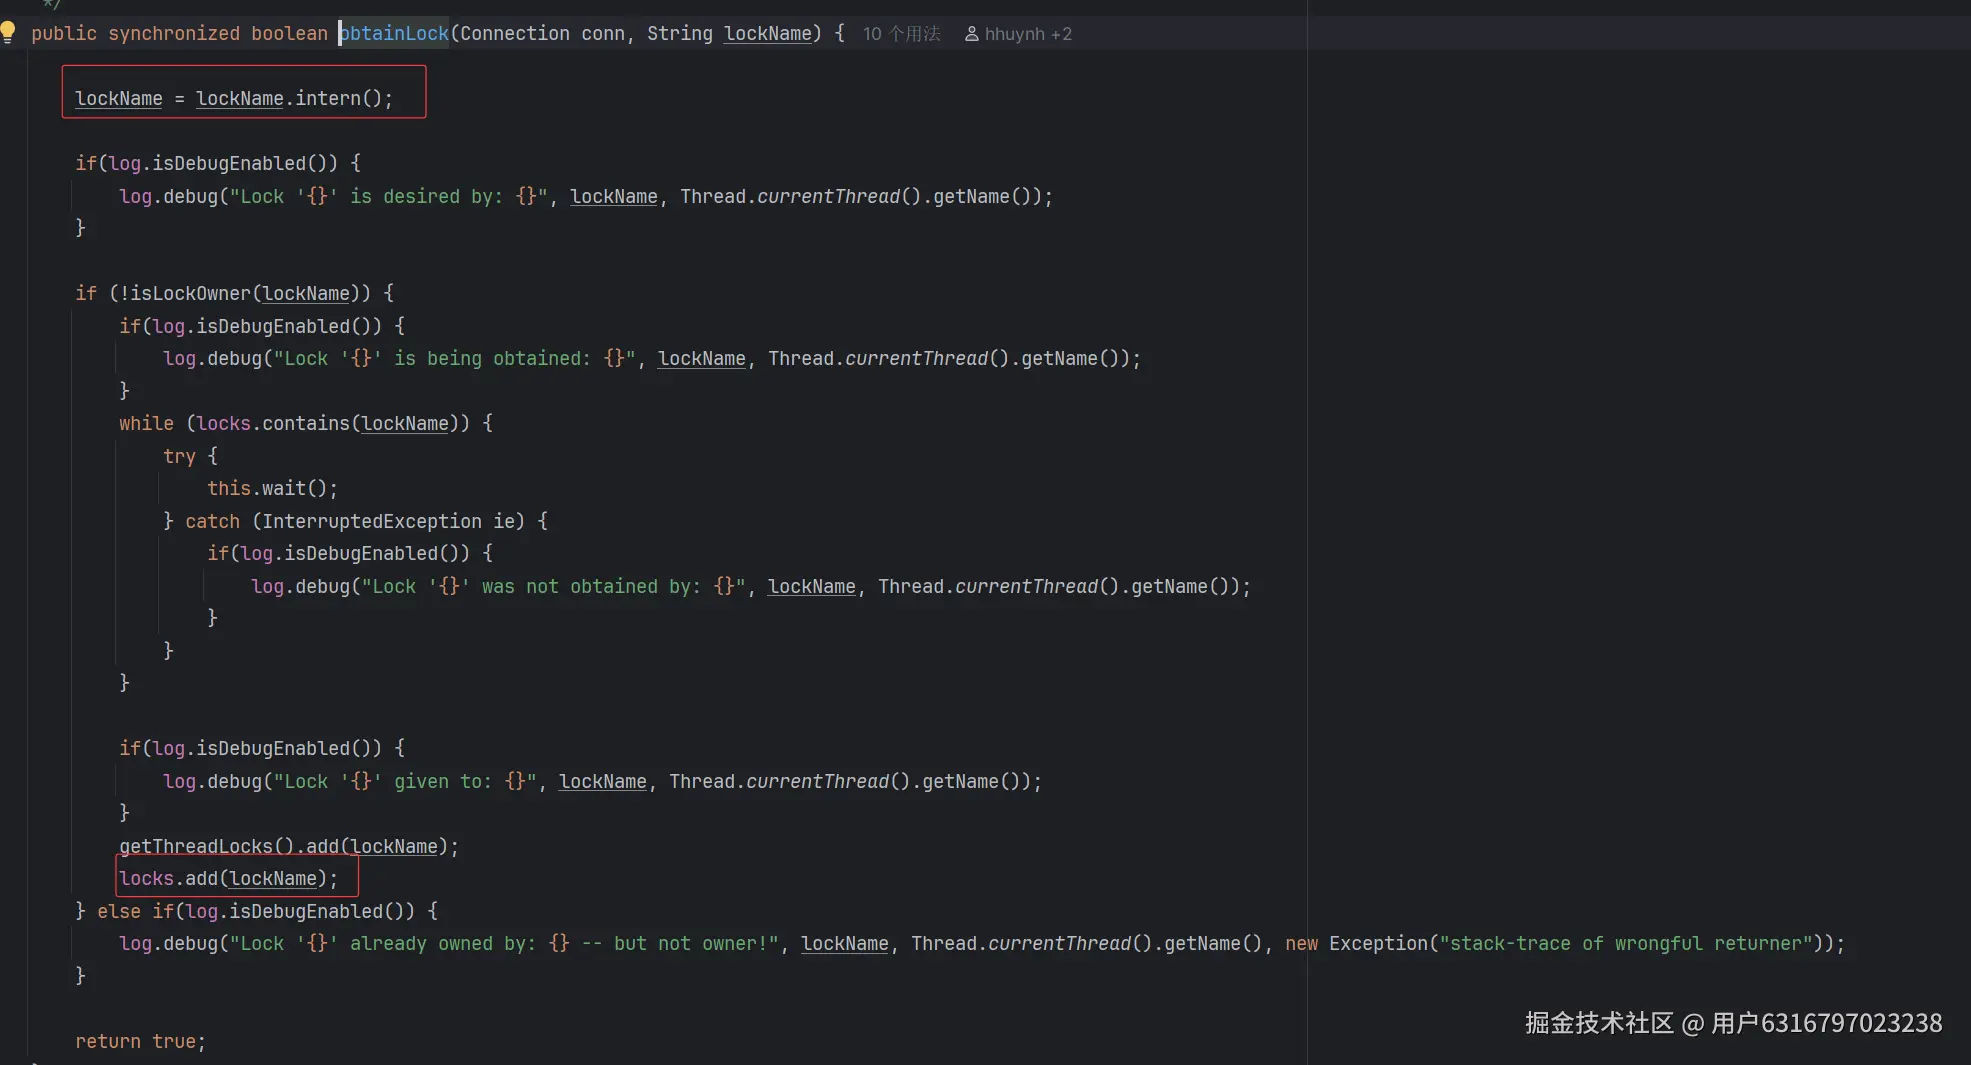Screen dimensions: 1971x1065
Task: Click the "locks.add(lockName);" statement
Action: [x=228, y=879]
